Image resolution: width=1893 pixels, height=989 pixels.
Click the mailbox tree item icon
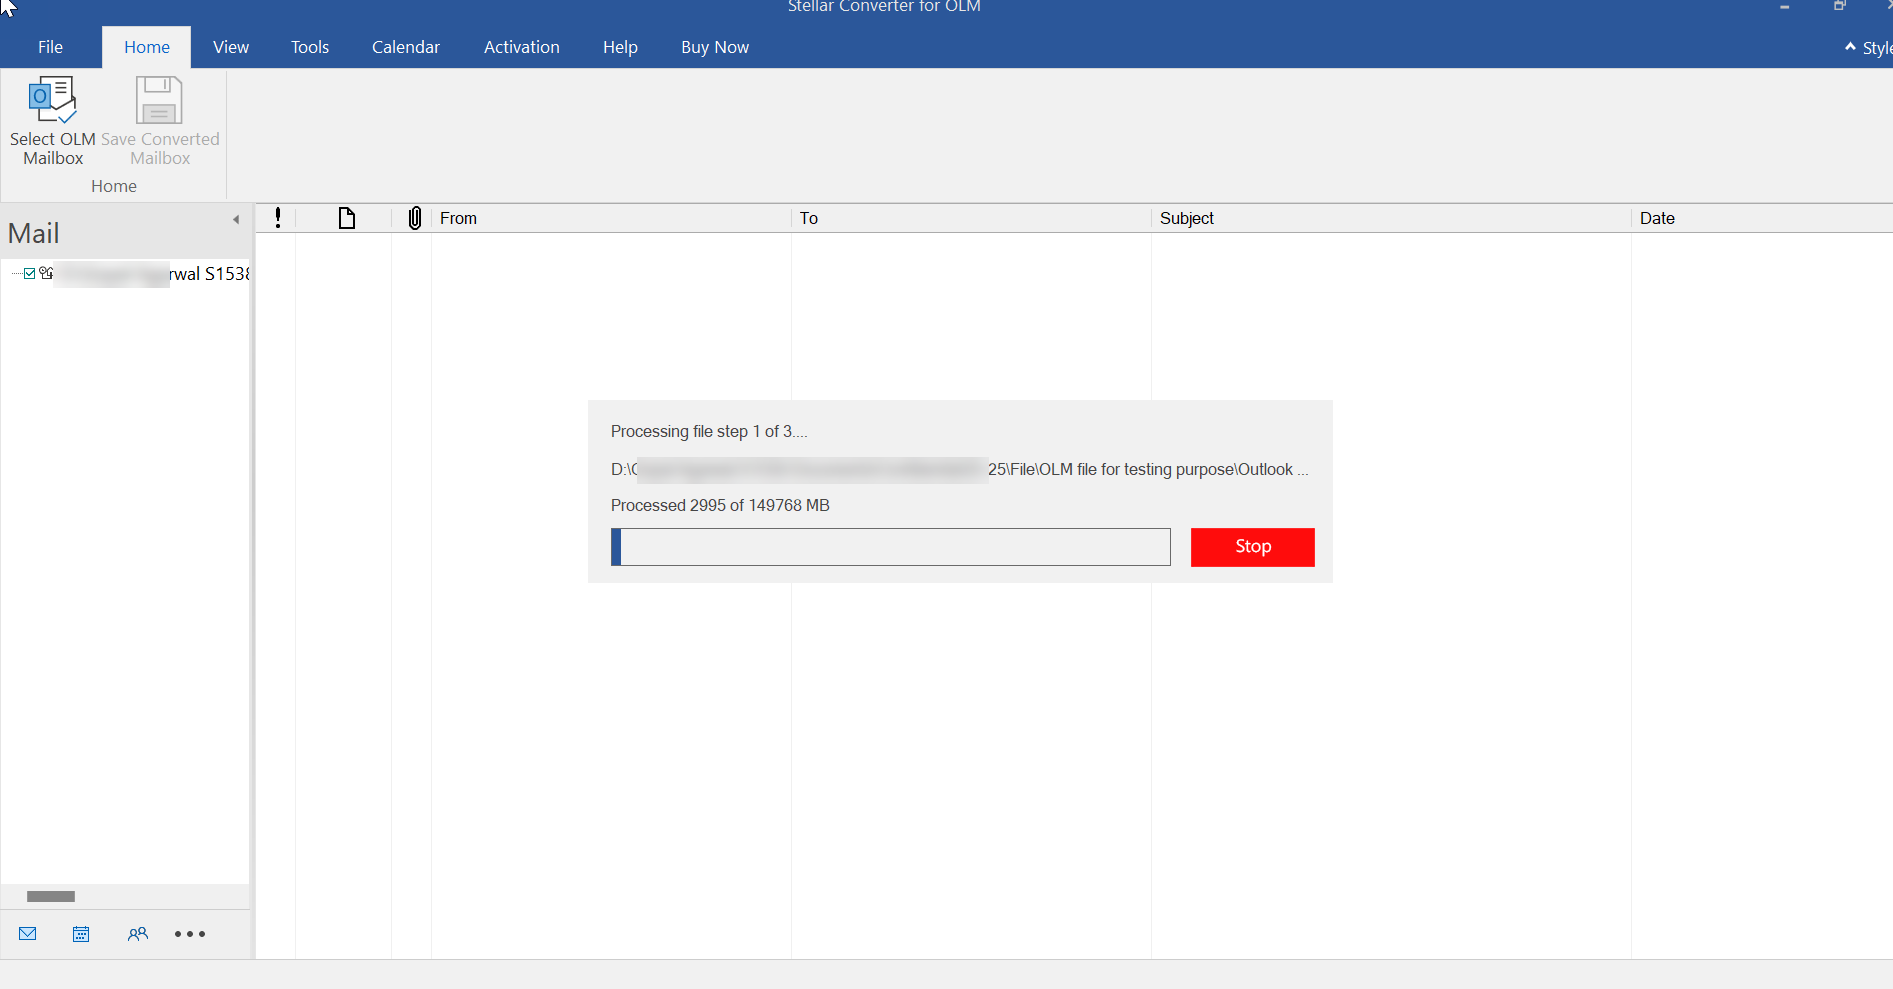click(46, 273)
